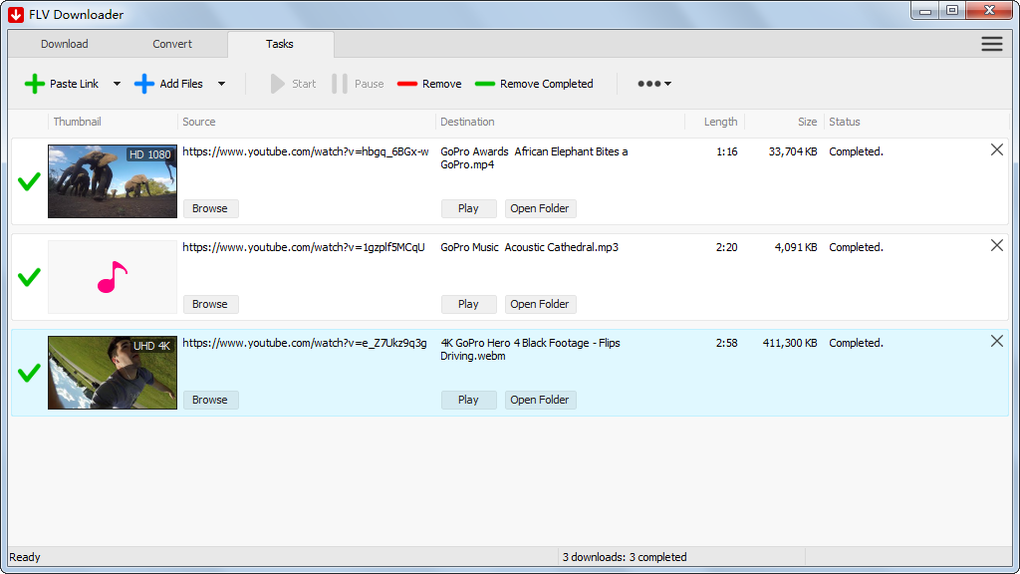Open Folder for the 4K GoPro webm
The height and width of the screenshot is (574, 1020).
click(x=540, y=400)
